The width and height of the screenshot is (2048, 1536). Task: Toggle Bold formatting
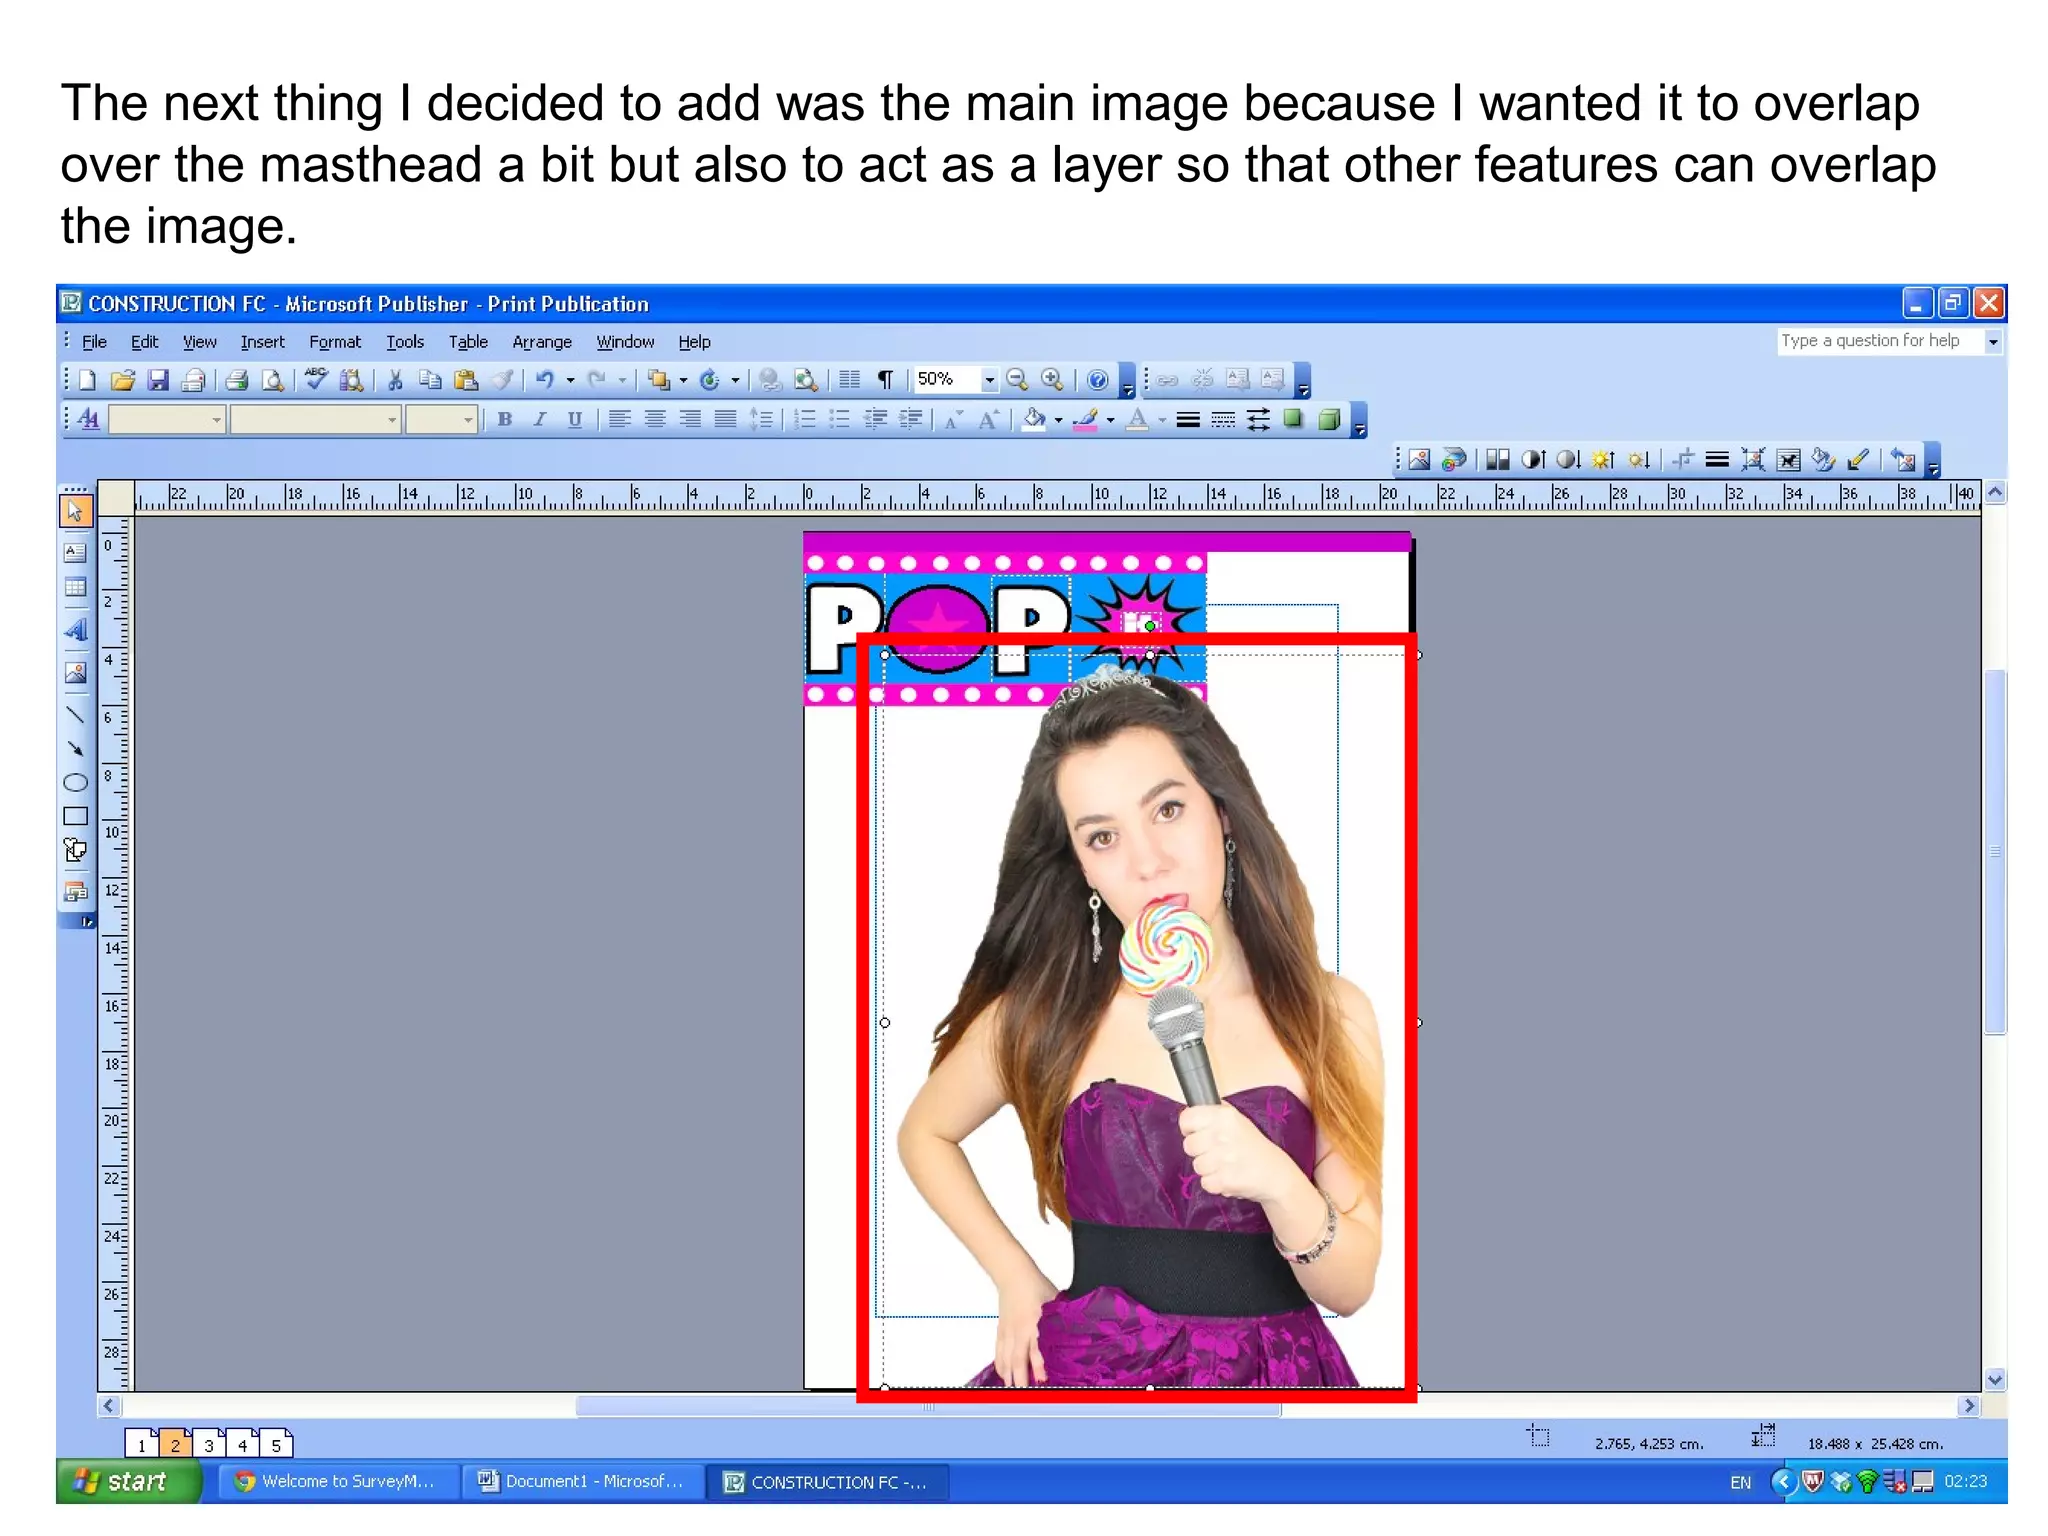tap(505, 420)
